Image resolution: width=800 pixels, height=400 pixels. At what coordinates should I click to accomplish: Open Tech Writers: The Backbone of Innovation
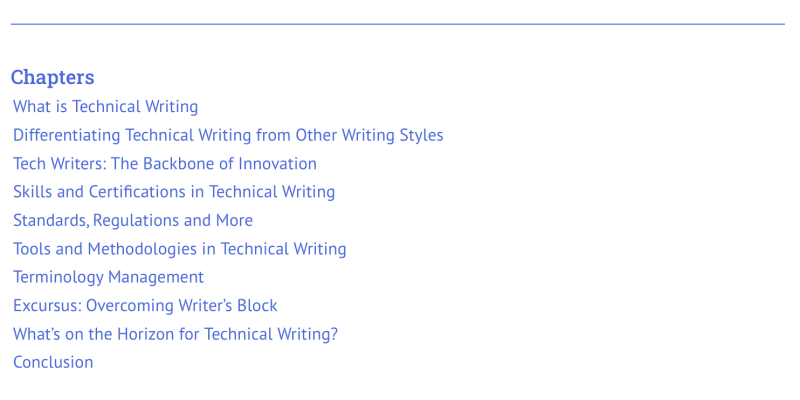tap(165, 164)
